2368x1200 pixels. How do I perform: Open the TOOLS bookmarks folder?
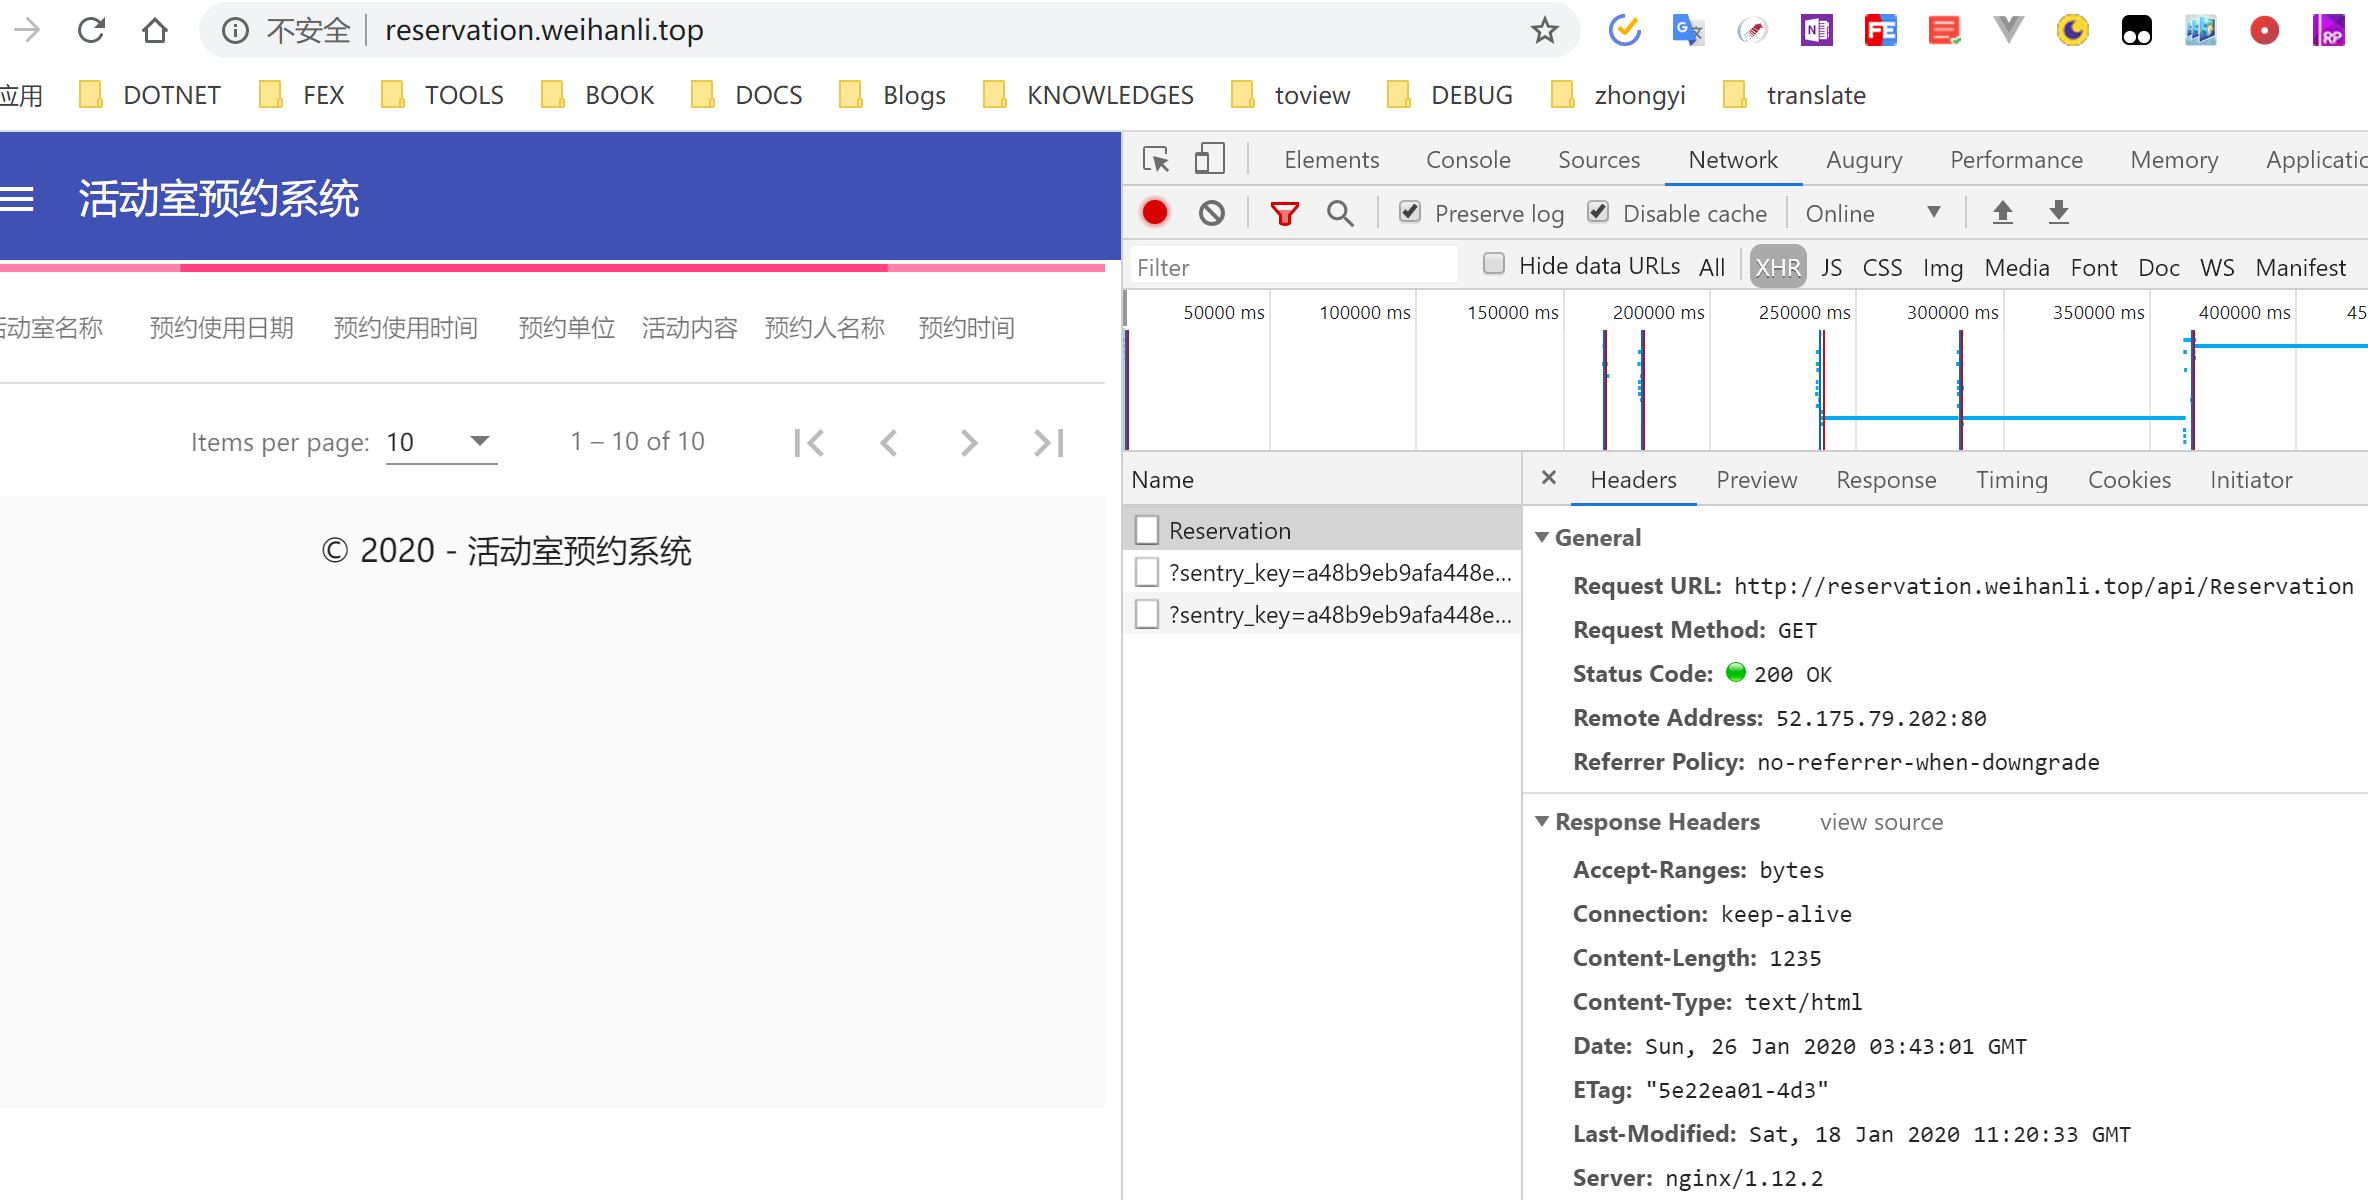(443, 95)
